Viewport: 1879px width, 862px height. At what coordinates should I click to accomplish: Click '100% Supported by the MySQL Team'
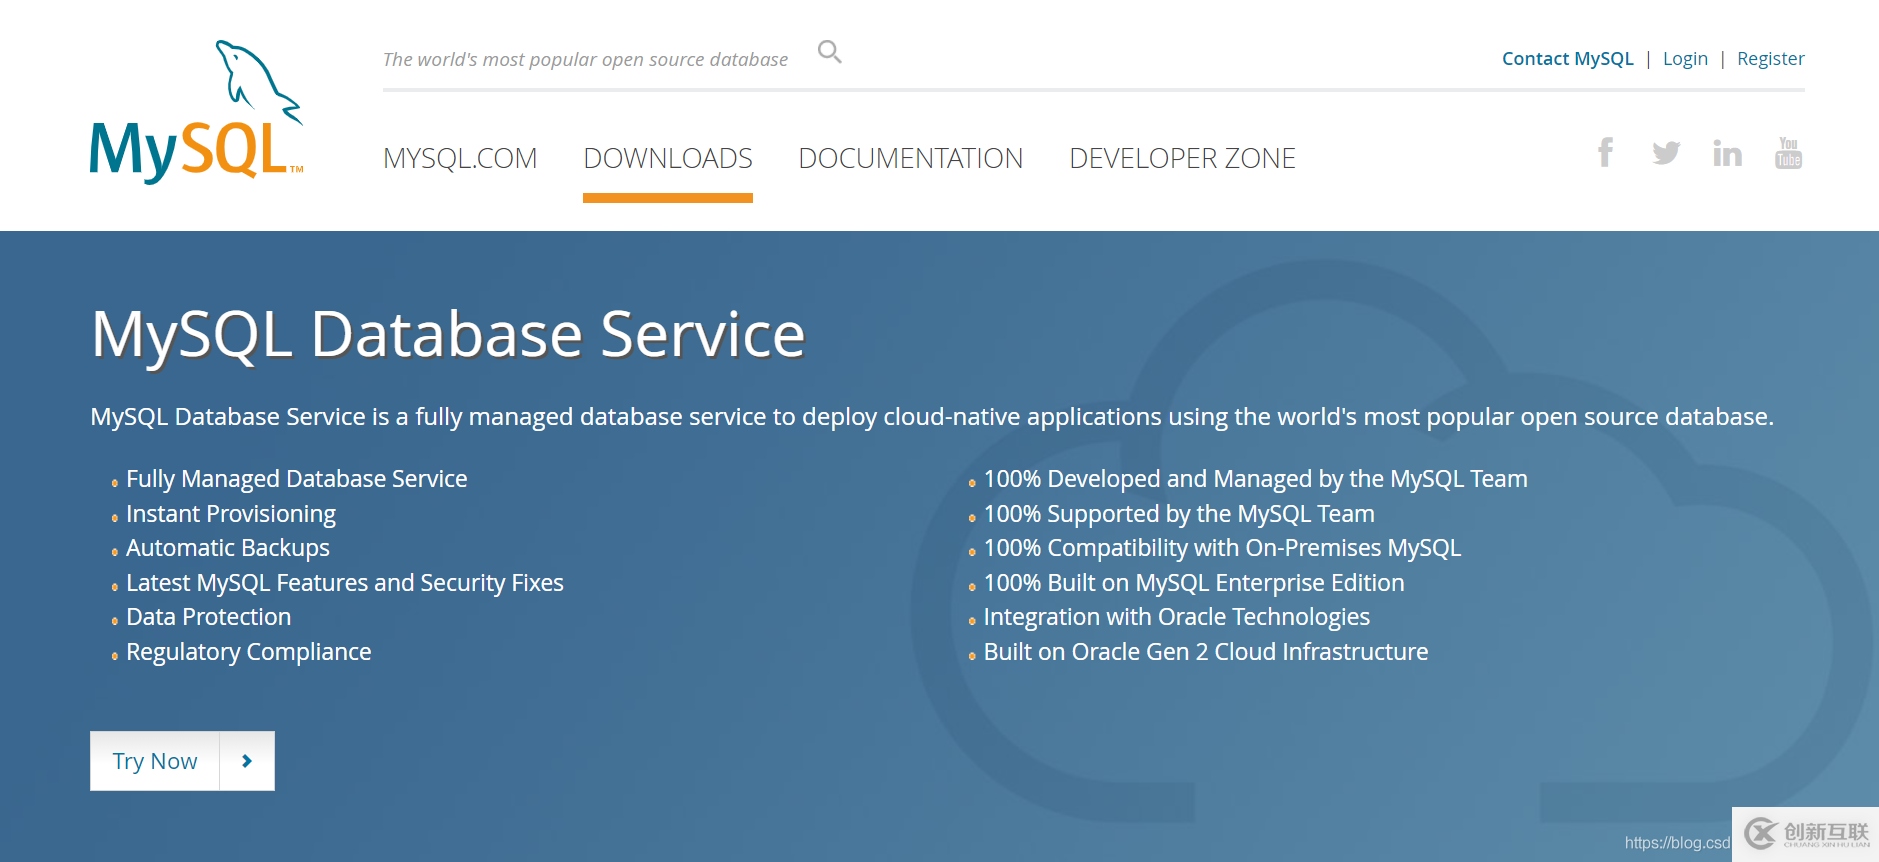click(x=1179, y=514)
